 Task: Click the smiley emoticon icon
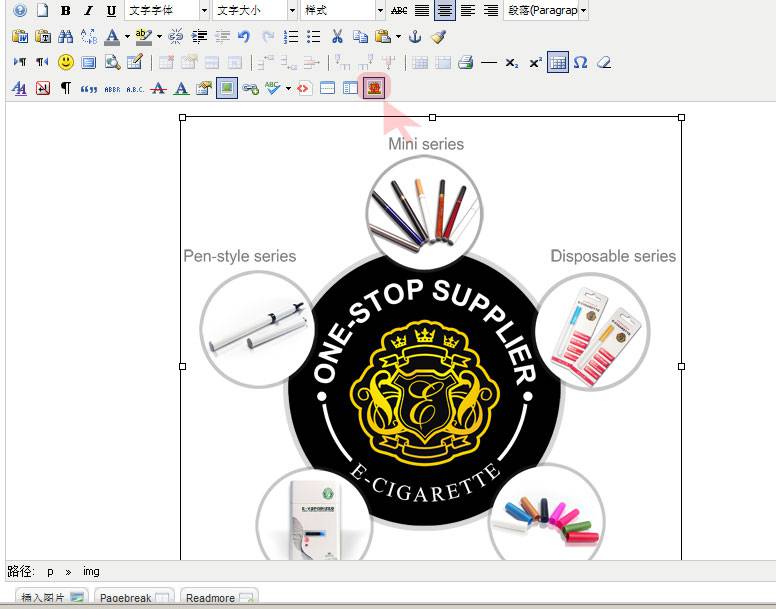[66, 62]
